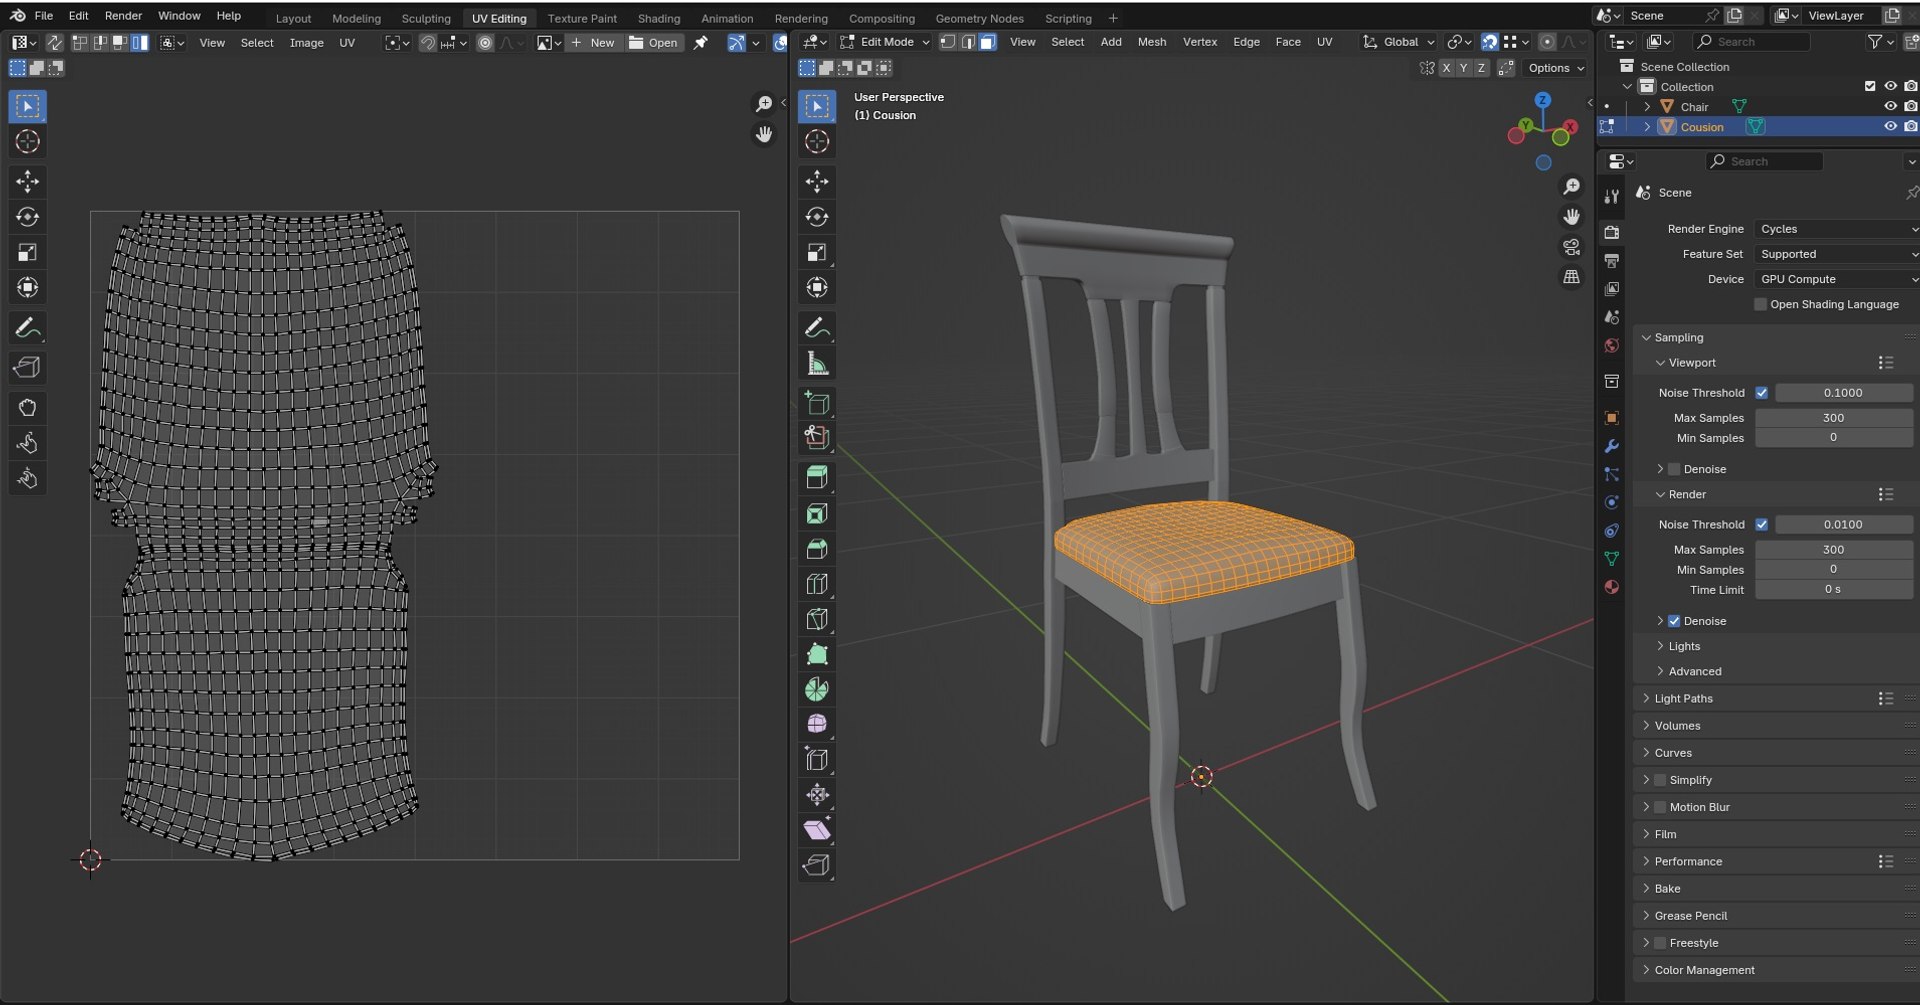The width and height of the screenshot is (1920, 1005).
Task: Click the outliner Search field
Action: coord(1752,41)
